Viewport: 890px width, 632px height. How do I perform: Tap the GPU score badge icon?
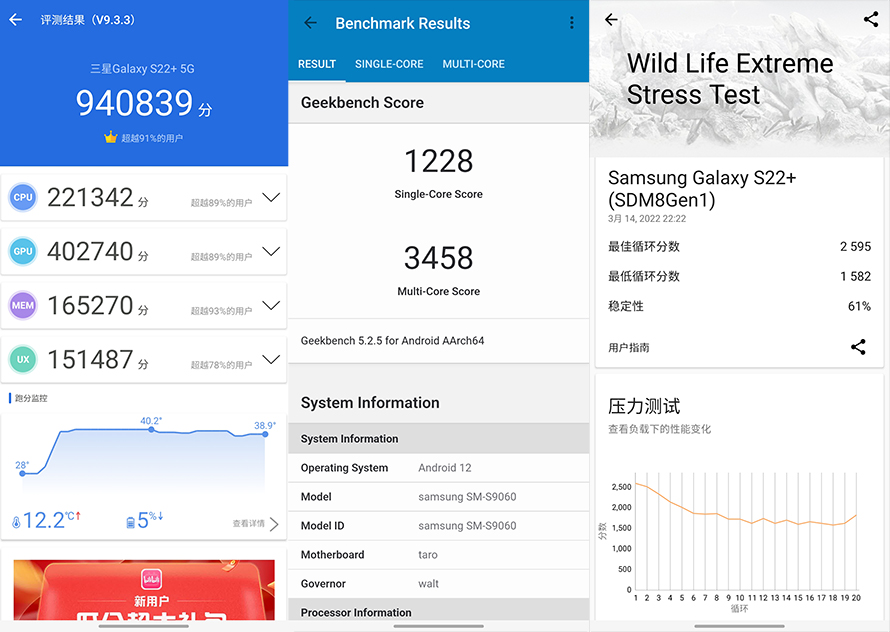coord(23,252)
